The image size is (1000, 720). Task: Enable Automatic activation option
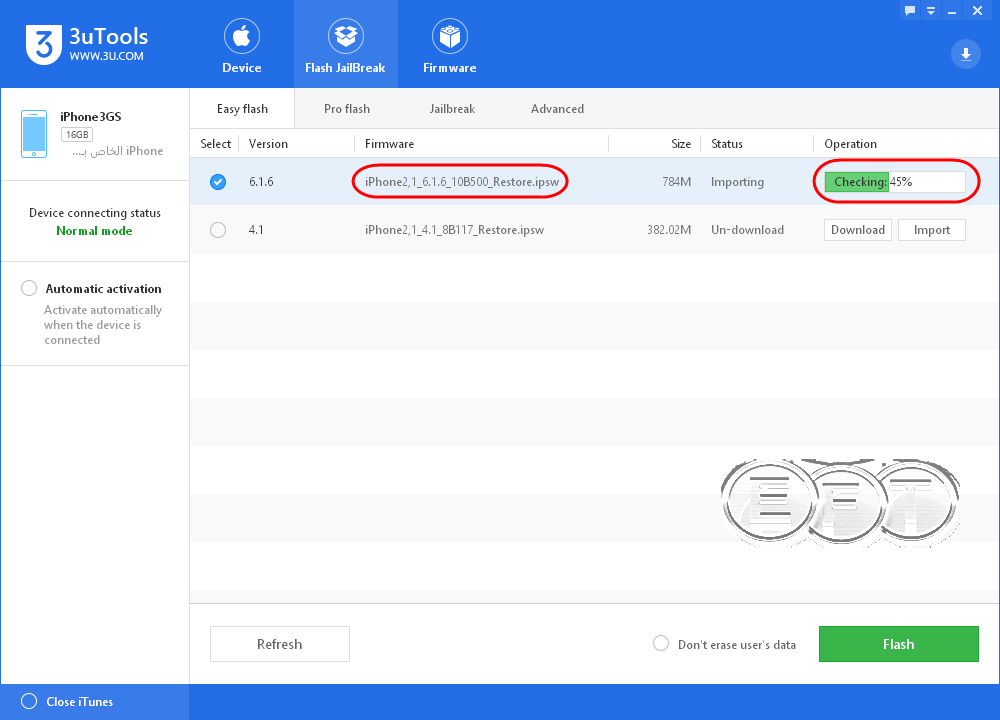click(x=29, y=288)
